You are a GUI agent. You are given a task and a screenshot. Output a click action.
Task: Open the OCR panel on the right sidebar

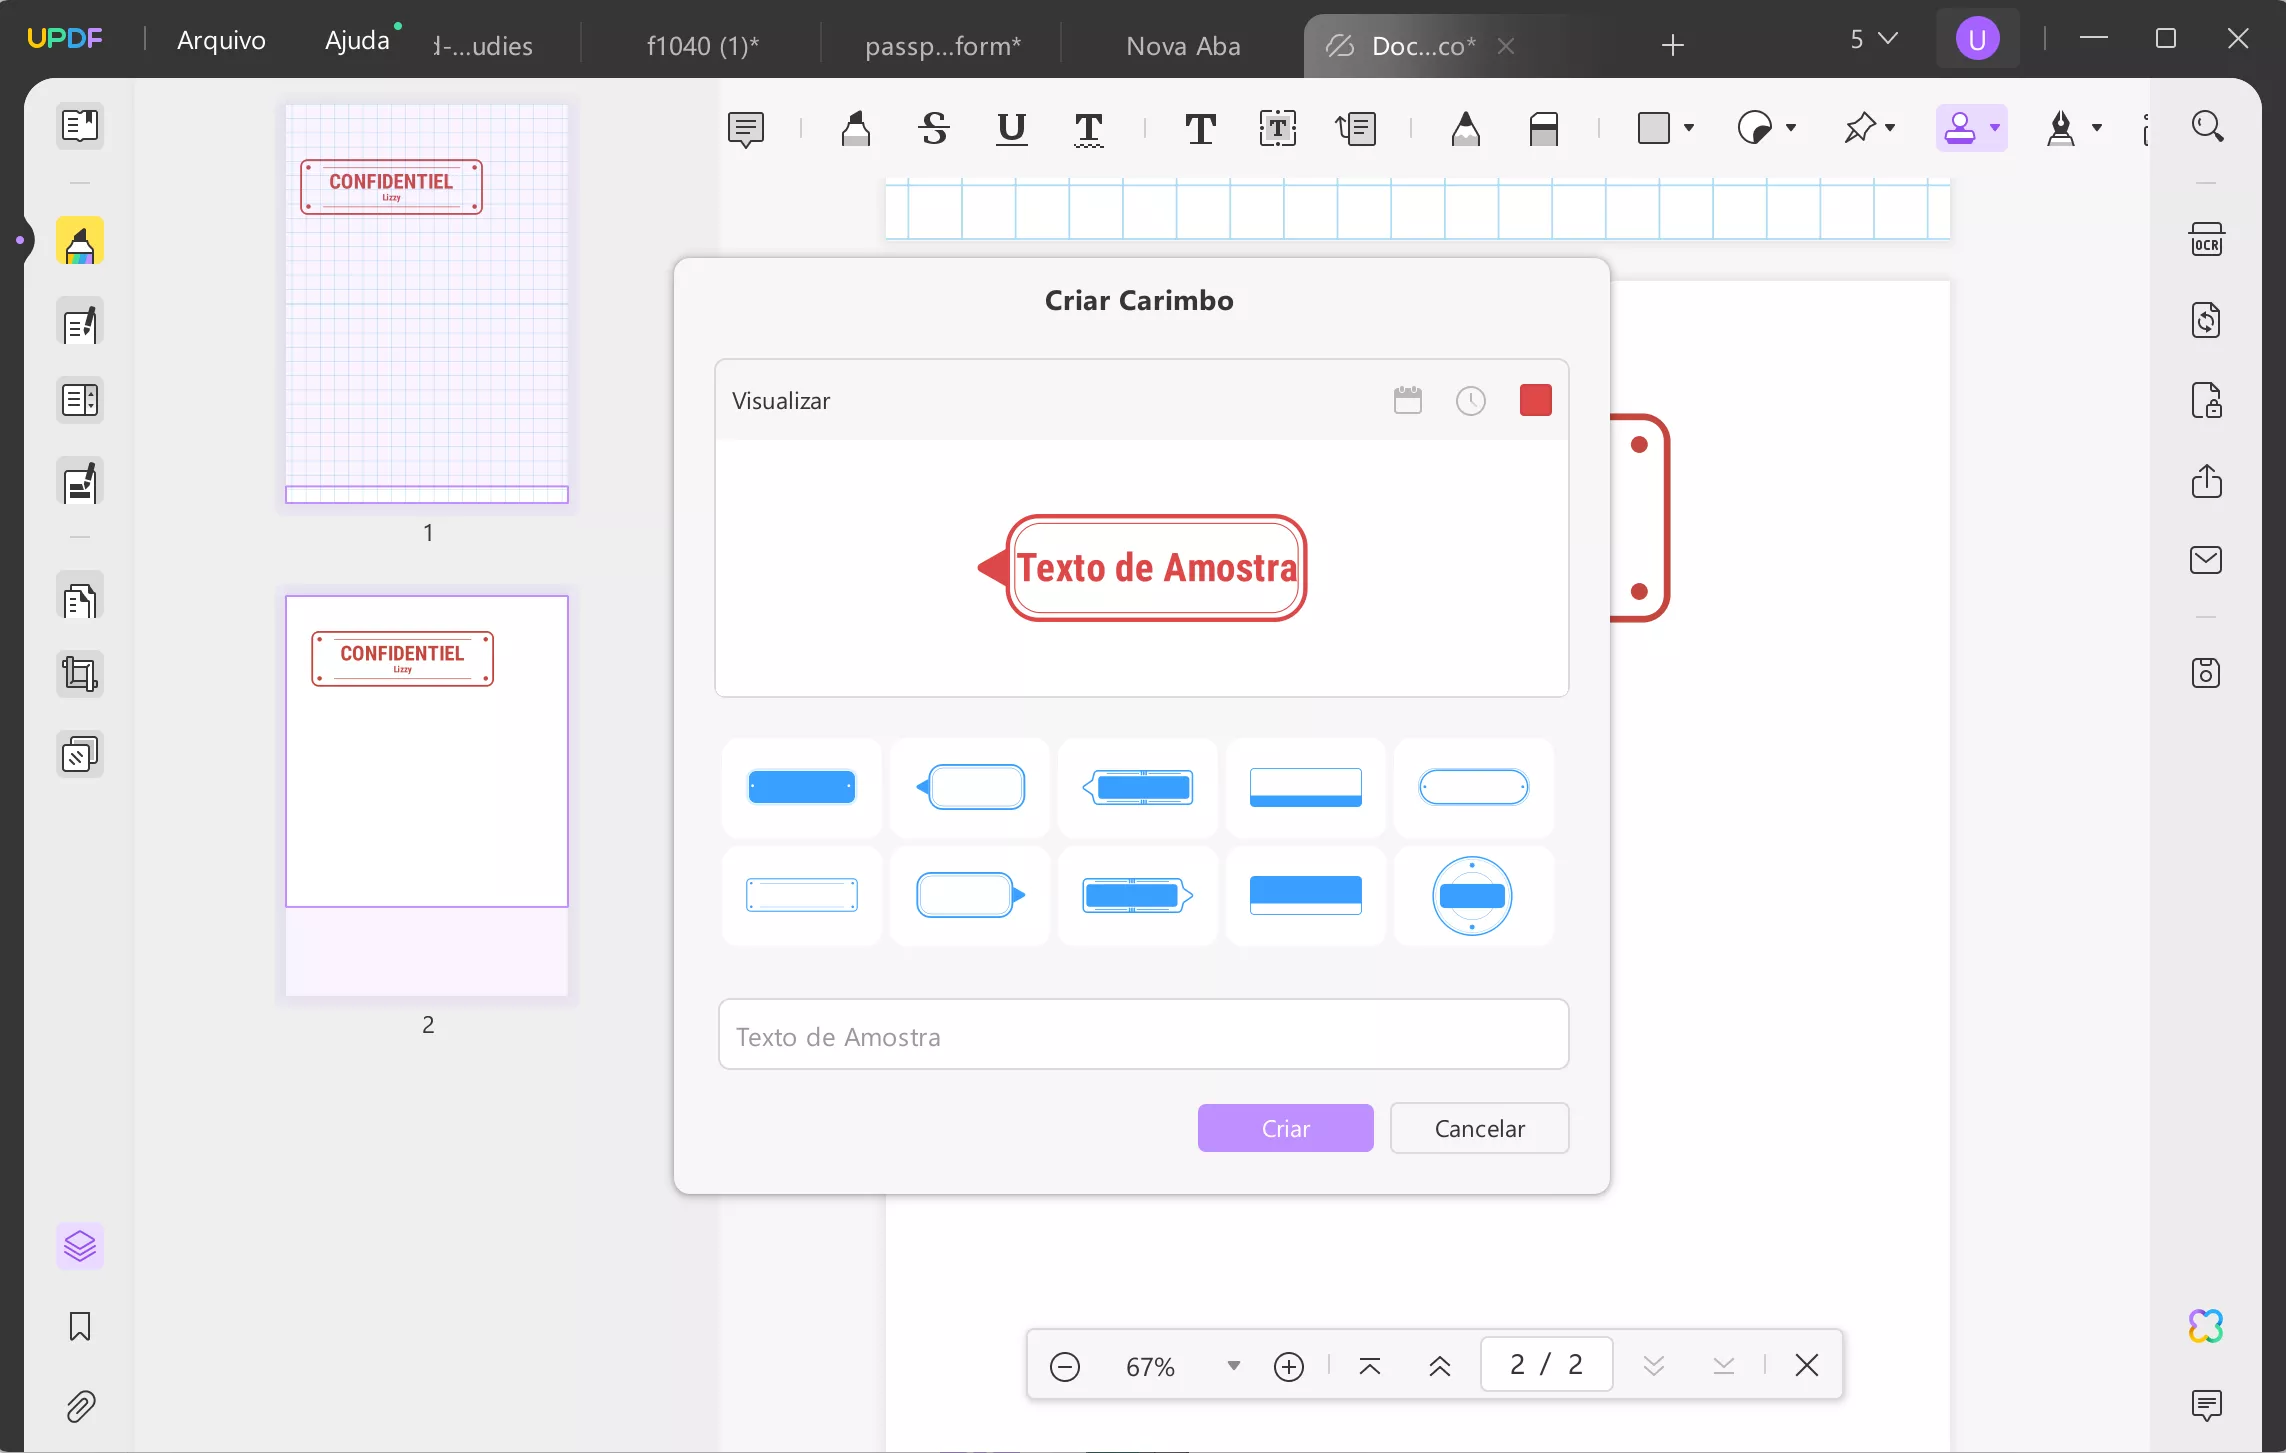tap(2208, 240)
